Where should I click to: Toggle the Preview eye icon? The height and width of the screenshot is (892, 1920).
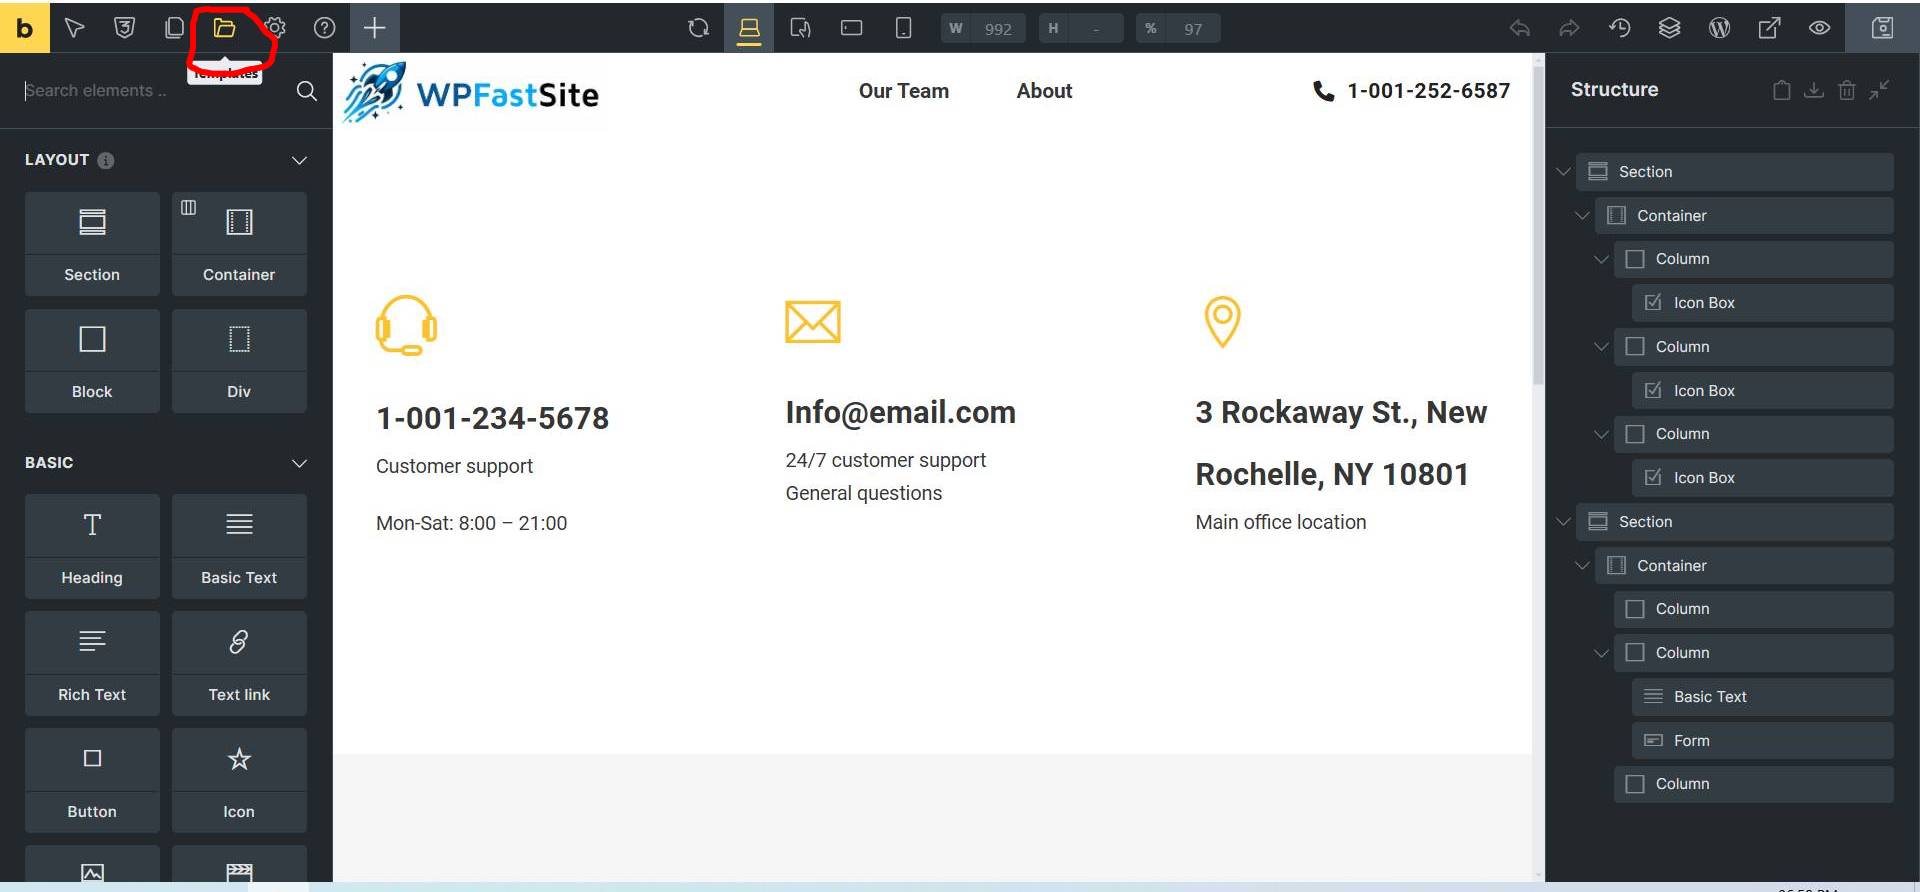[1819, 28]
